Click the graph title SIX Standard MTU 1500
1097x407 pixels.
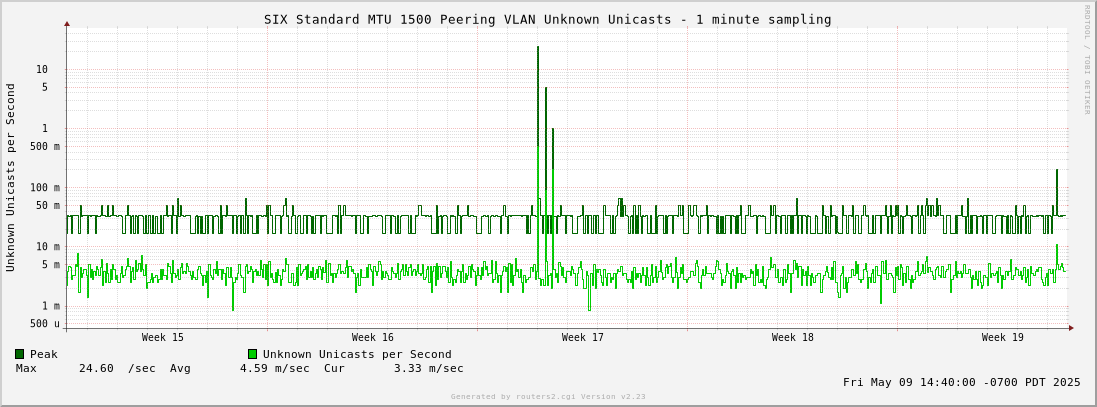coord(547,19)
